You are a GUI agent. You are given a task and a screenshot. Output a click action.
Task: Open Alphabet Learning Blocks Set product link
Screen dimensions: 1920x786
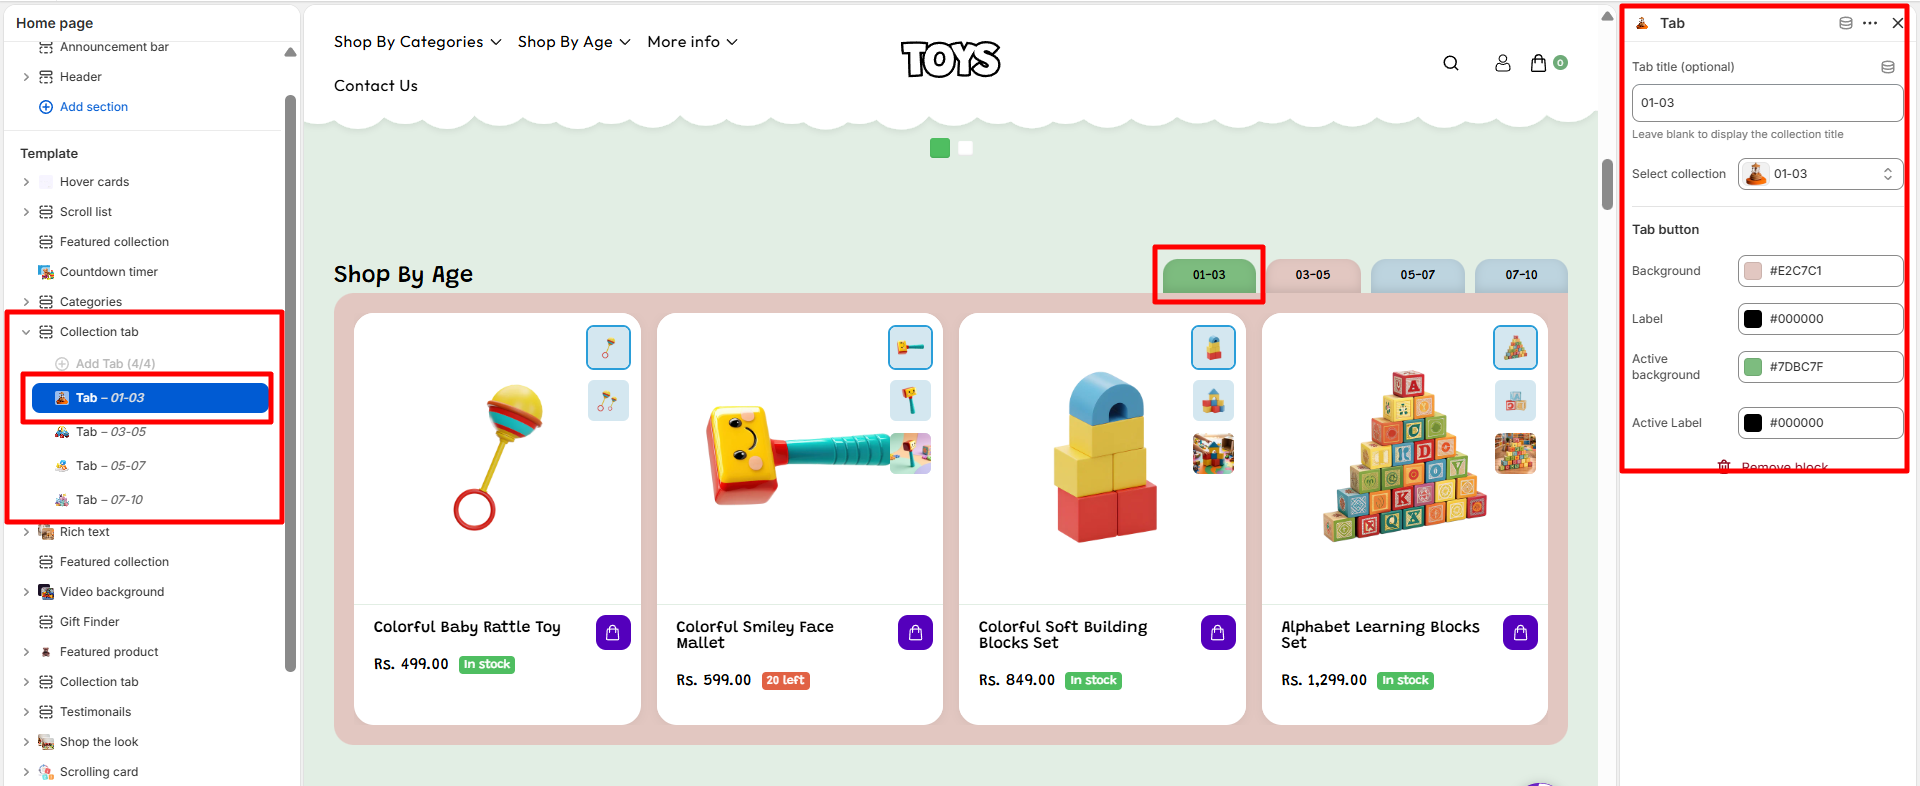[1380, 634]
